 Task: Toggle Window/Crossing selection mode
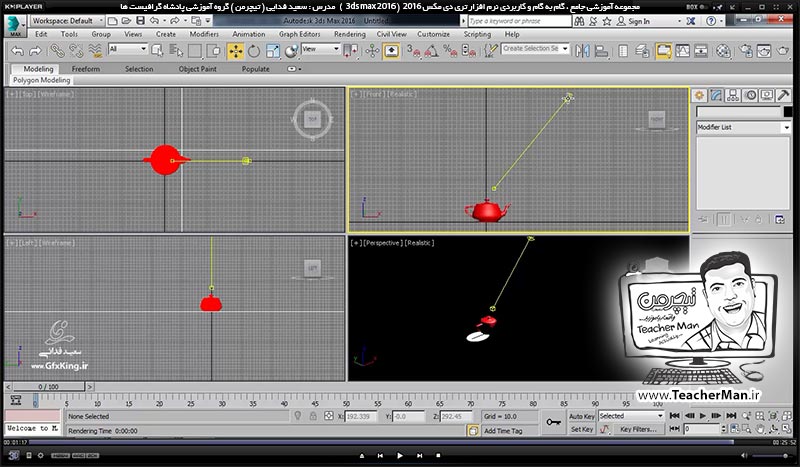click(214, 51)
